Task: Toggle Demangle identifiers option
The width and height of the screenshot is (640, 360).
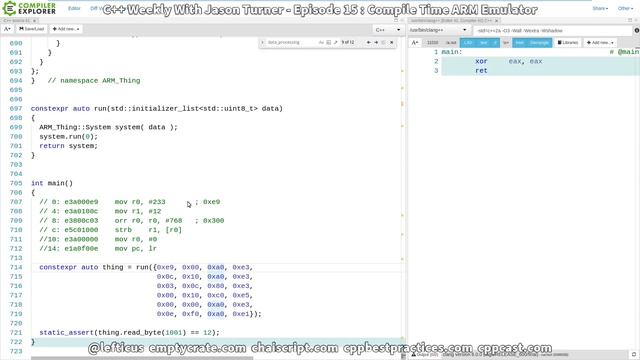Action: pos(540,42)
